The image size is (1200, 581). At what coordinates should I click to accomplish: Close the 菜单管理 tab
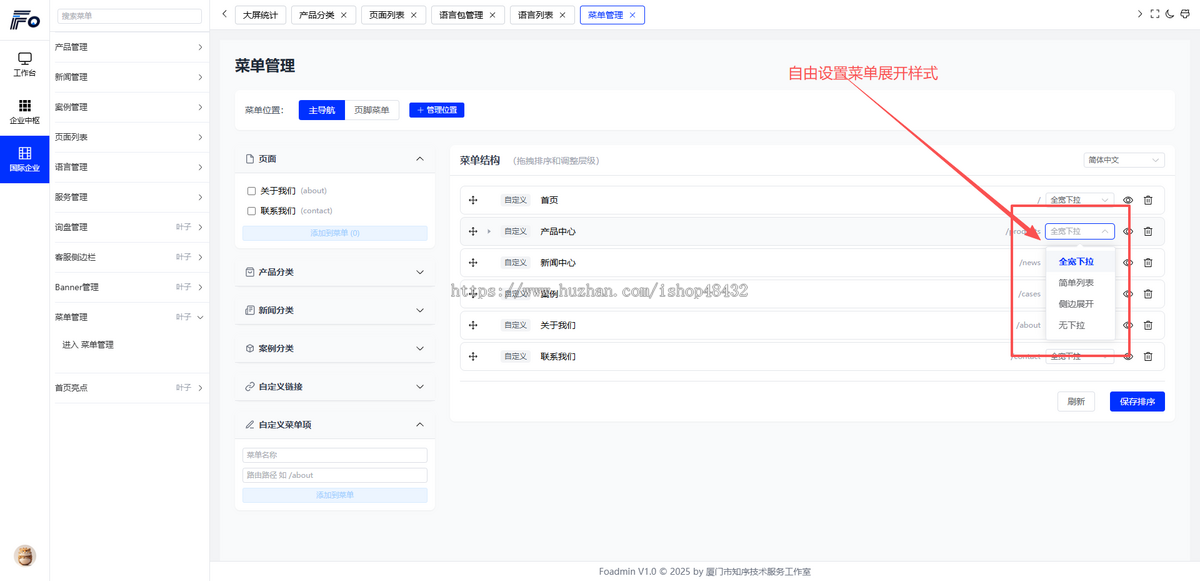[632, 15]
